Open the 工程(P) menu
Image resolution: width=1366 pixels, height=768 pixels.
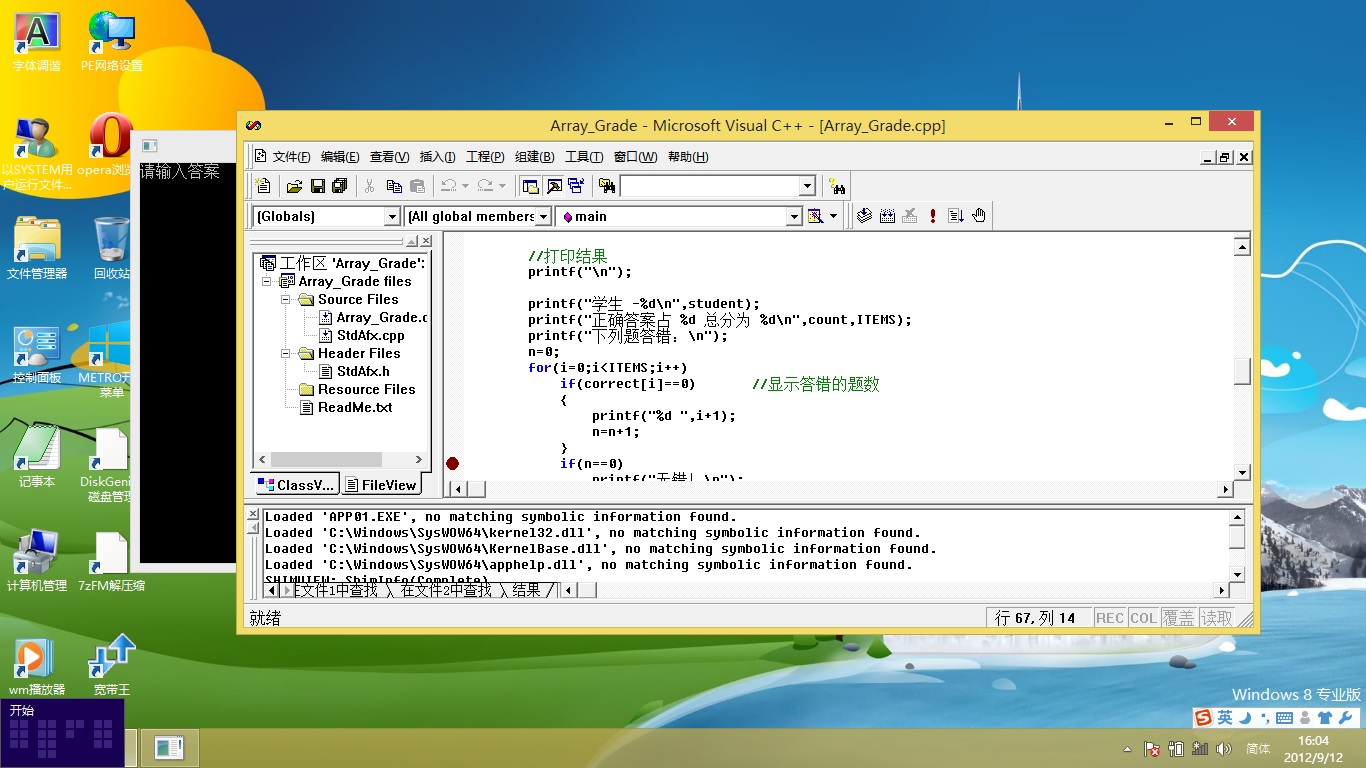tap(485, 157)
